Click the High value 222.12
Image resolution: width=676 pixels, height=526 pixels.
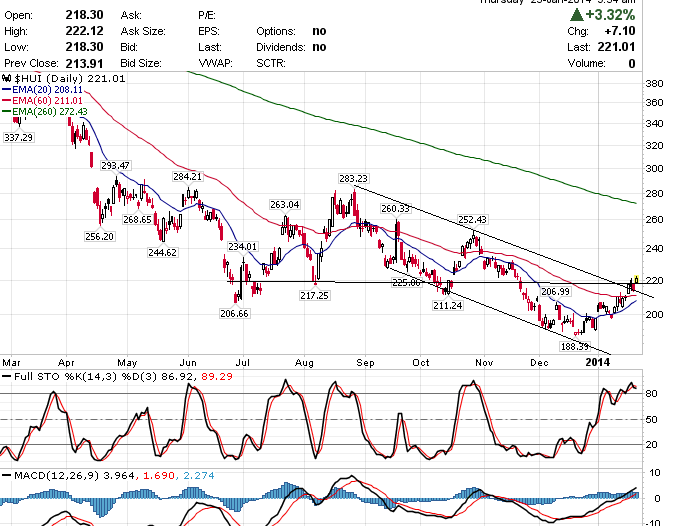tap(84, 31)
